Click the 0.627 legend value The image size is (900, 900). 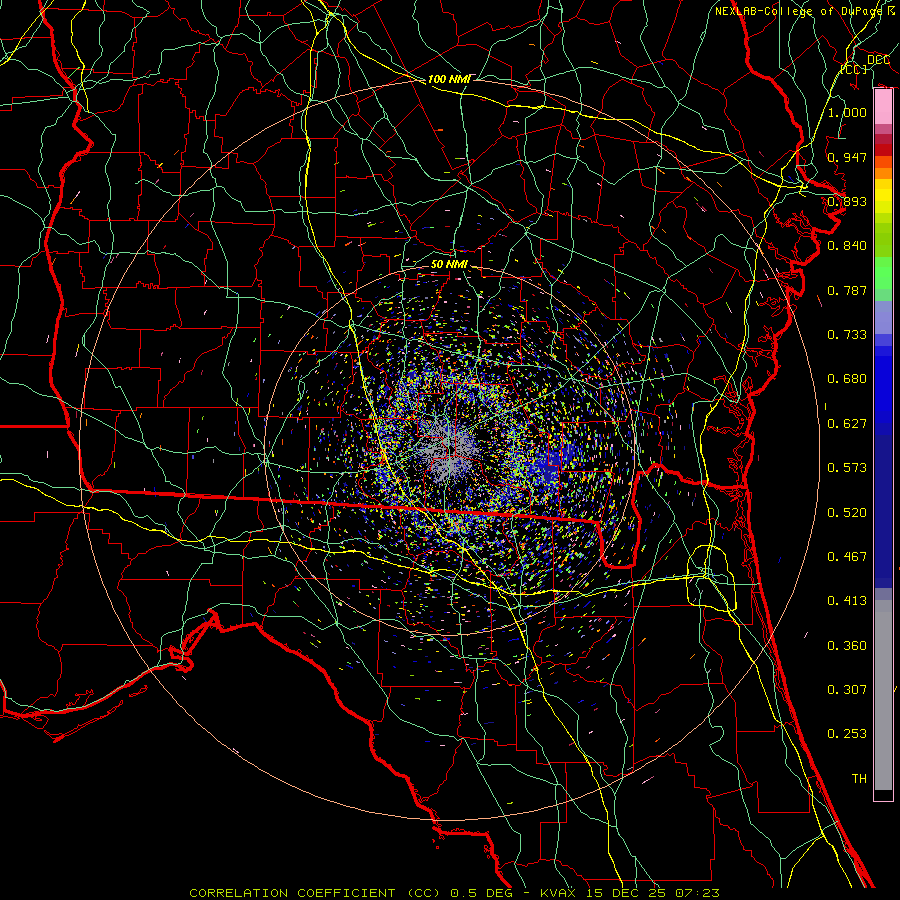(x=847, y=423)
